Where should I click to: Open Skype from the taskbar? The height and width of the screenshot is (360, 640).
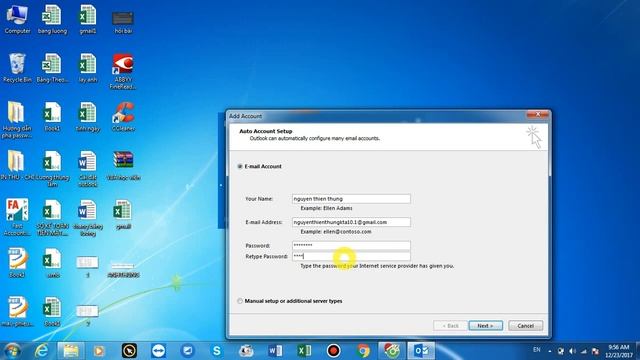pyautogui.click(x=217, y=351)
